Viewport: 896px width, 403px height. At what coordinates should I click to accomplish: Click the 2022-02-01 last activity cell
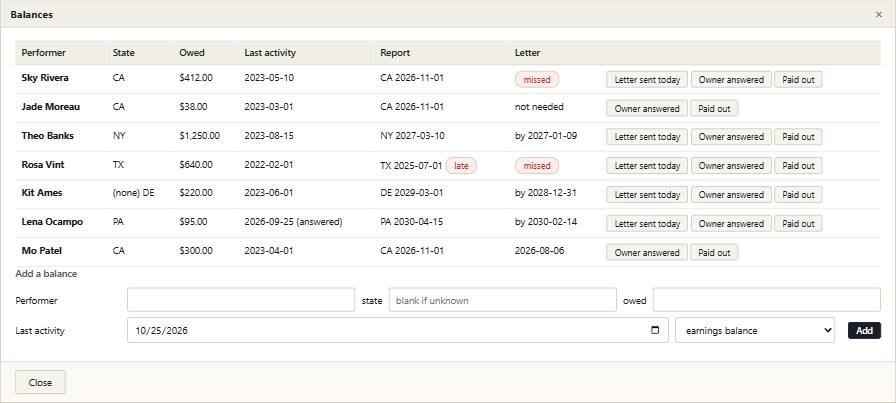[269, 165]
